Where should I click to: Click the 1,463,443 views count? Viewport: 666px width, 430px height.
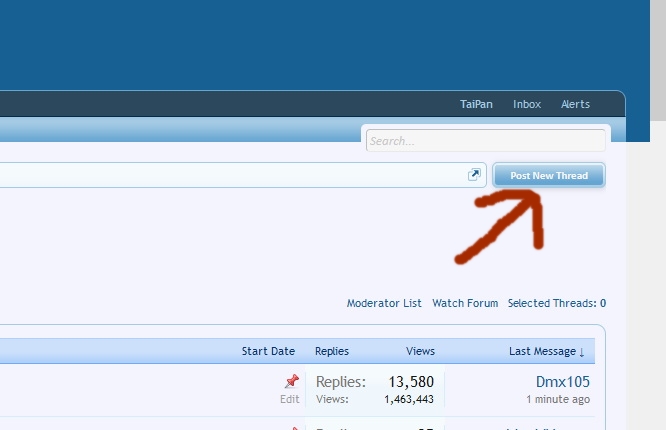[409, 399]
